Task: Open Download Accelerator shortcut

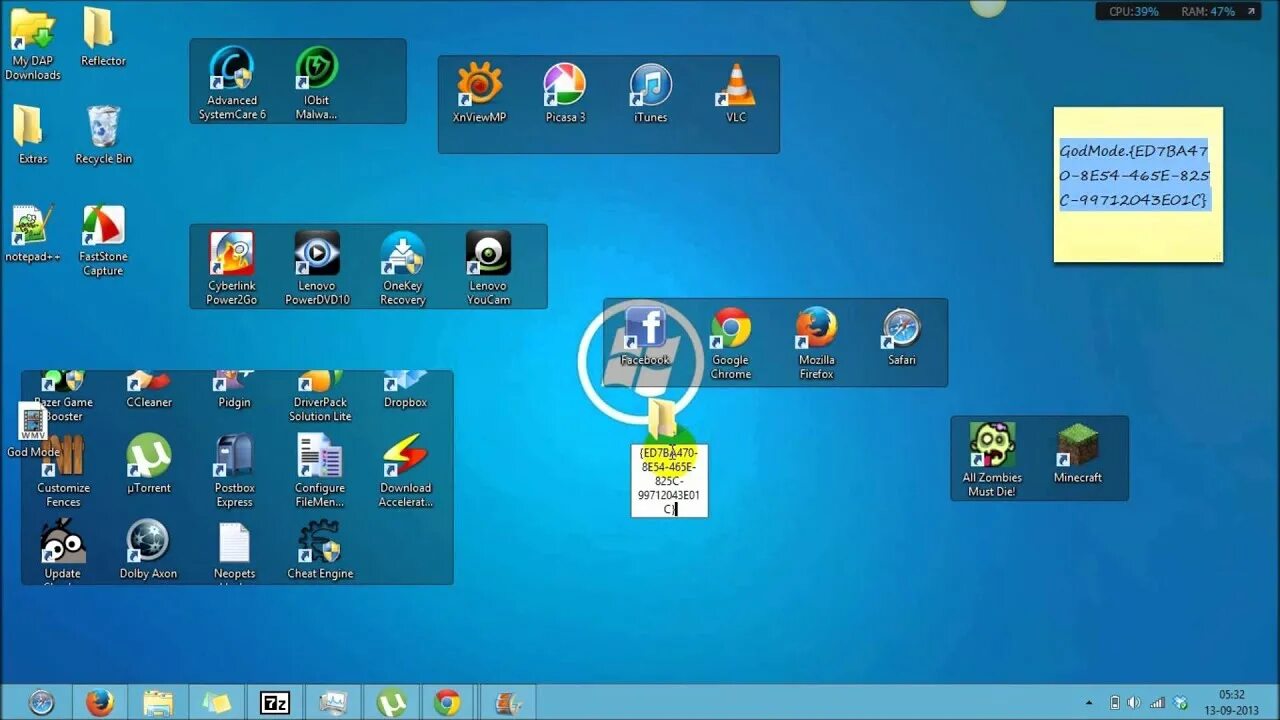Action: click(405, 470)
